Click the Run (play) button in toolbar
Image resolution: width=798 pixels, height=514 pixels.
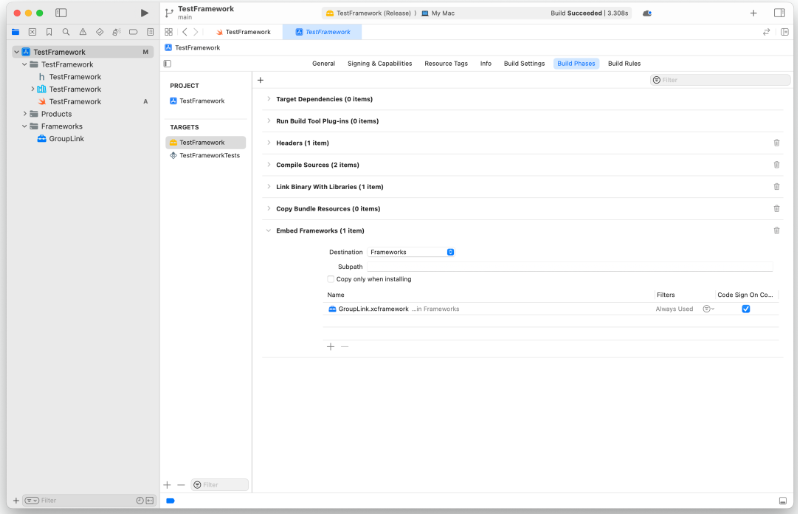144,13
